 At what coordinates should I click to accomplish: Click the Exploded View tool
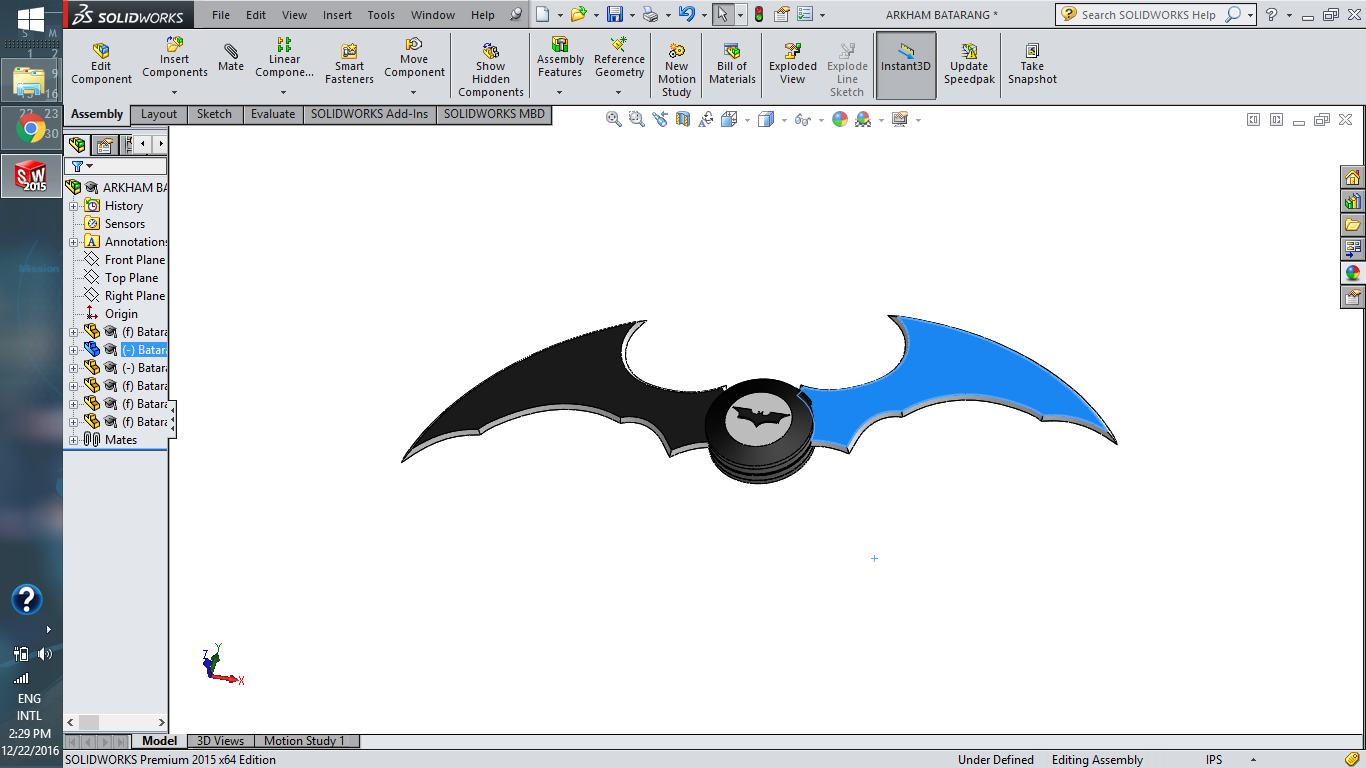point(792,65)
